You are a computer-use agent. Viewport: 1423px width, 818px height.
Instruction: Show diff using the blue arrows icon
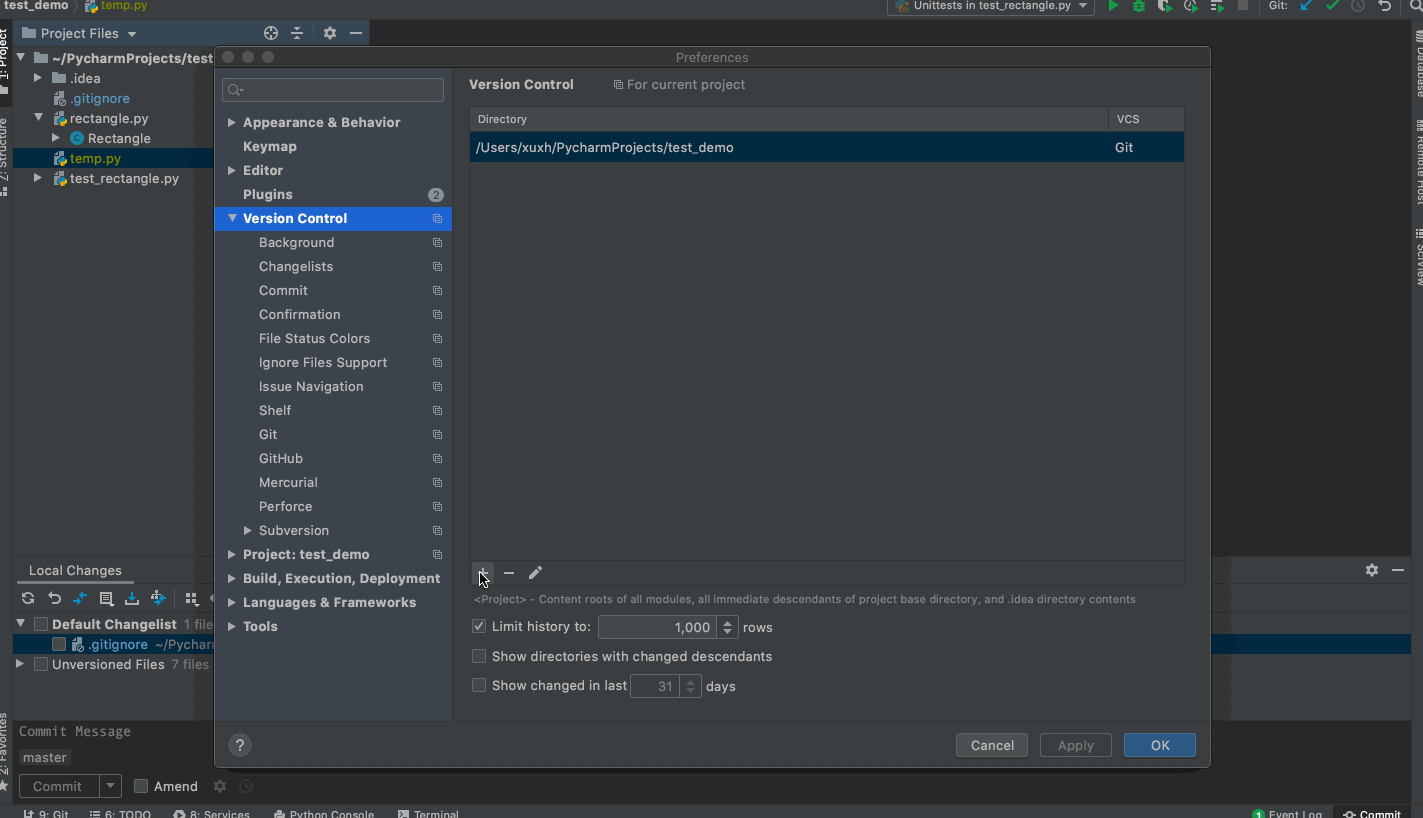[x=80, y=598]
